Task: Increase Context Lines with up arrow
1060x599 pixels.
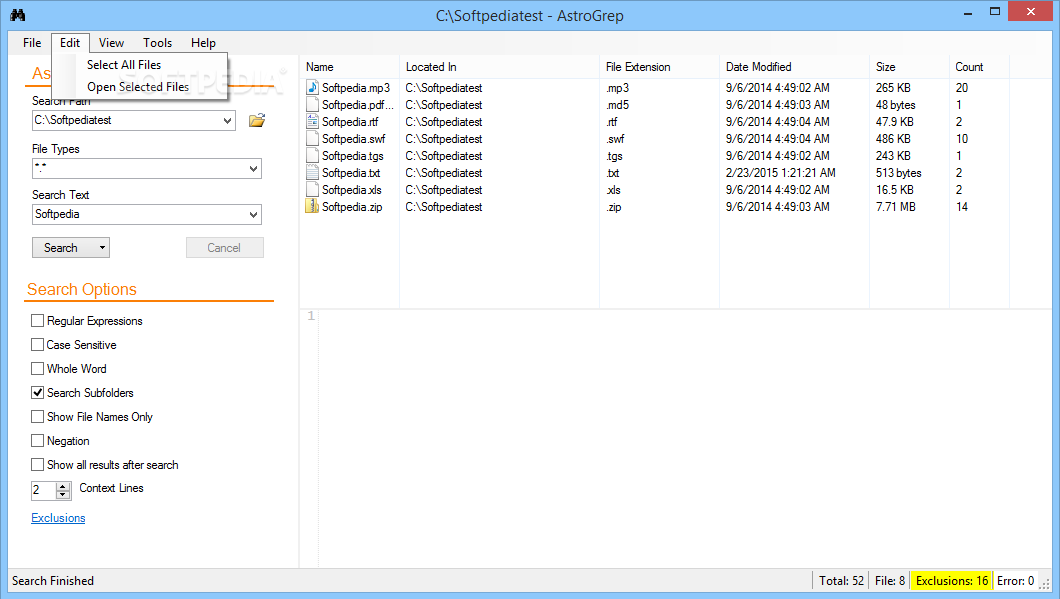Action: pyautogui.click(x=63, y=486)
